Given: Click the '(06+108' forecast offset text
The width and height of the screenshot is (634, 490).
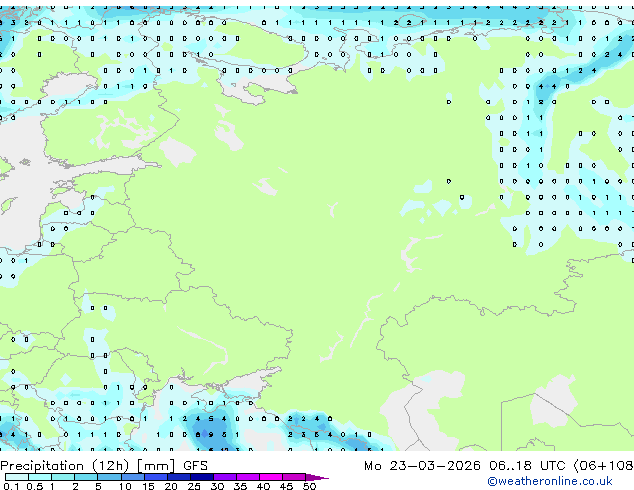Looking at the screenshot, I should coord(603,466).
